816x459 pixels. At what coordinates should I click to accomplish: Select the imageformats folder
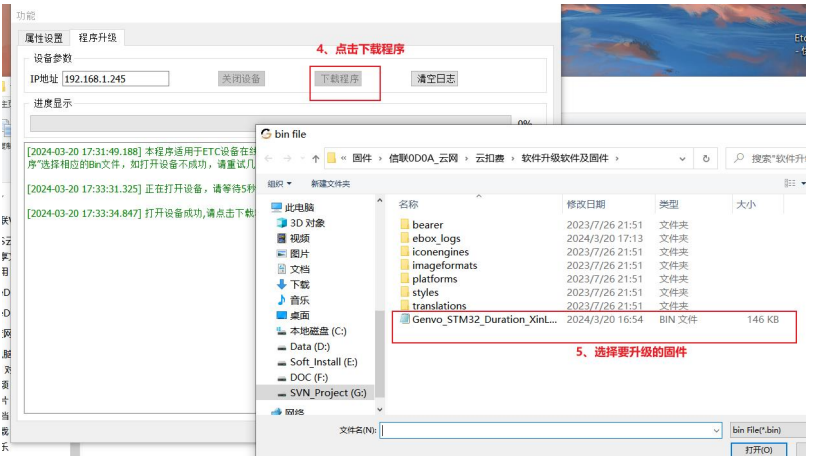coord(444,265)
